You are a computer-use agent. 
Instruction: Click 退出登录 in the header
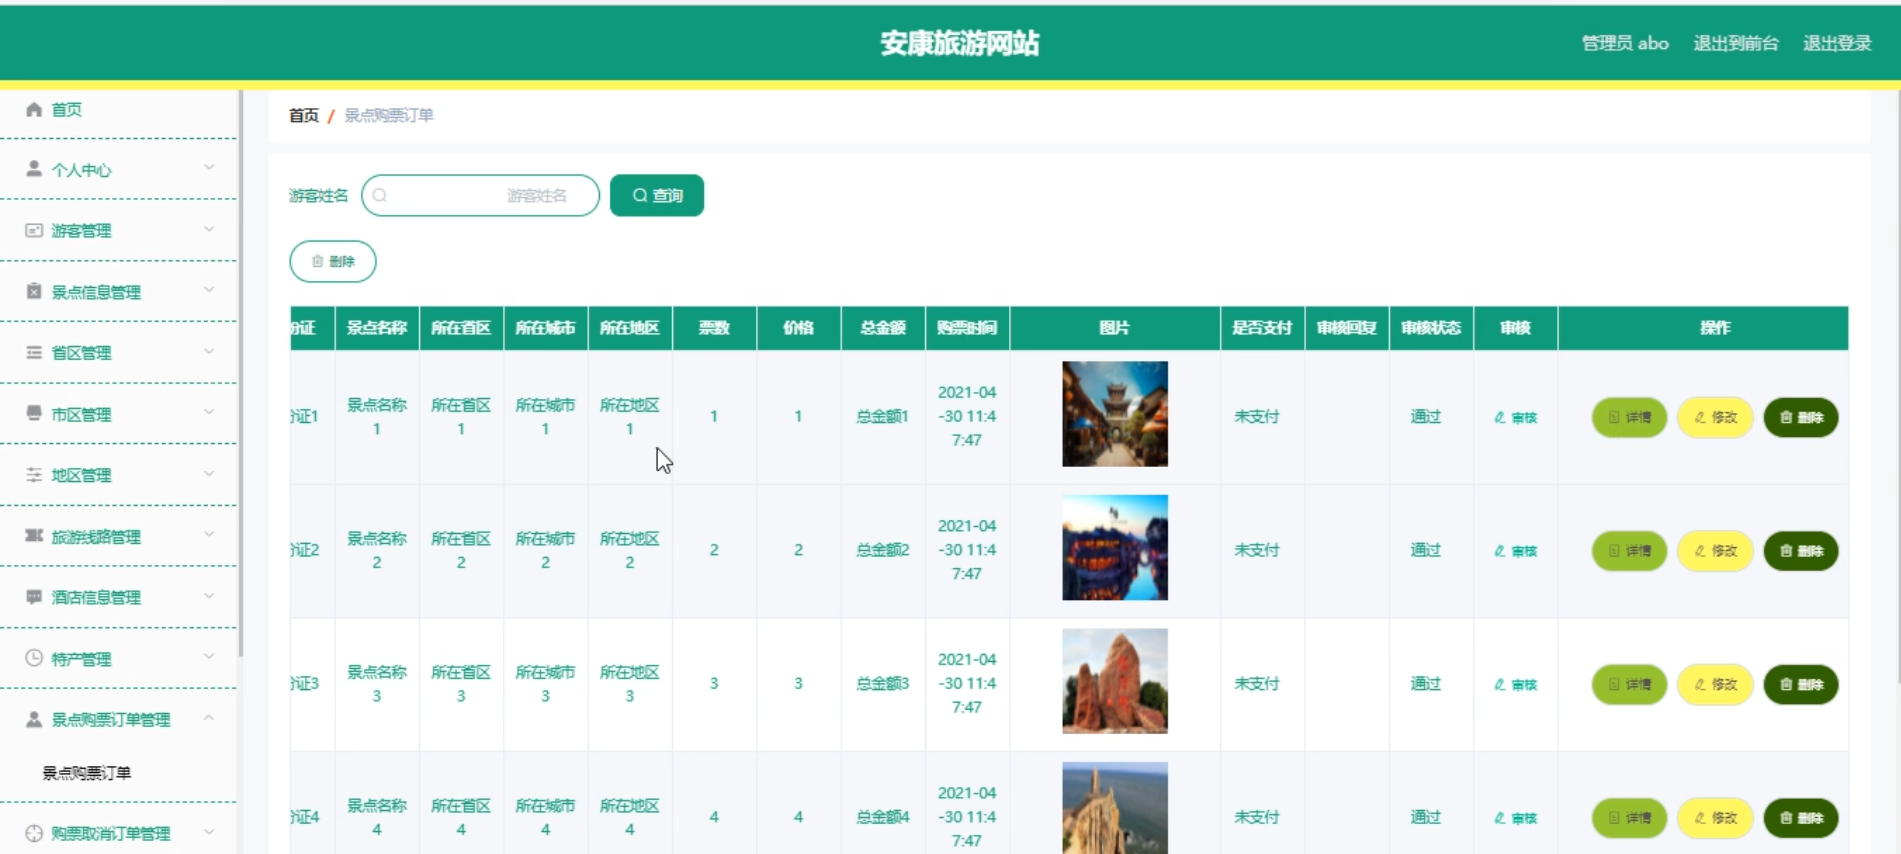(x=1837, y=43)
